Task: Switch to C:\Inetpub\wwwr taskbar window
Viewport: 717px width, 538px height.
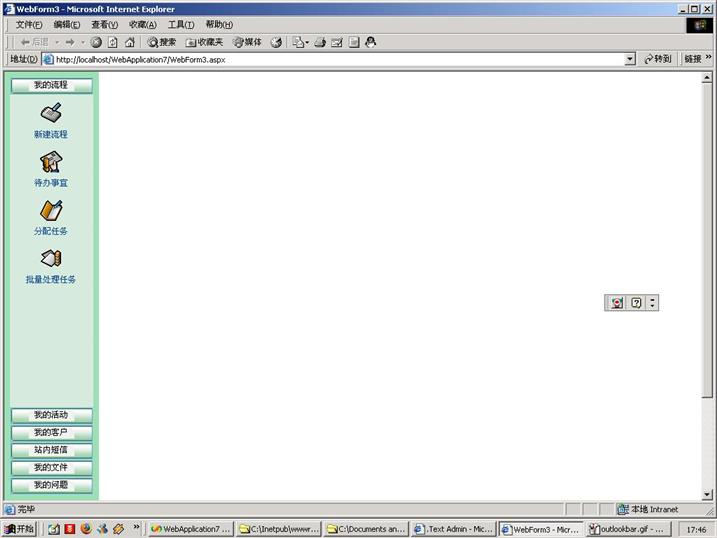Action: coord(279,529)
